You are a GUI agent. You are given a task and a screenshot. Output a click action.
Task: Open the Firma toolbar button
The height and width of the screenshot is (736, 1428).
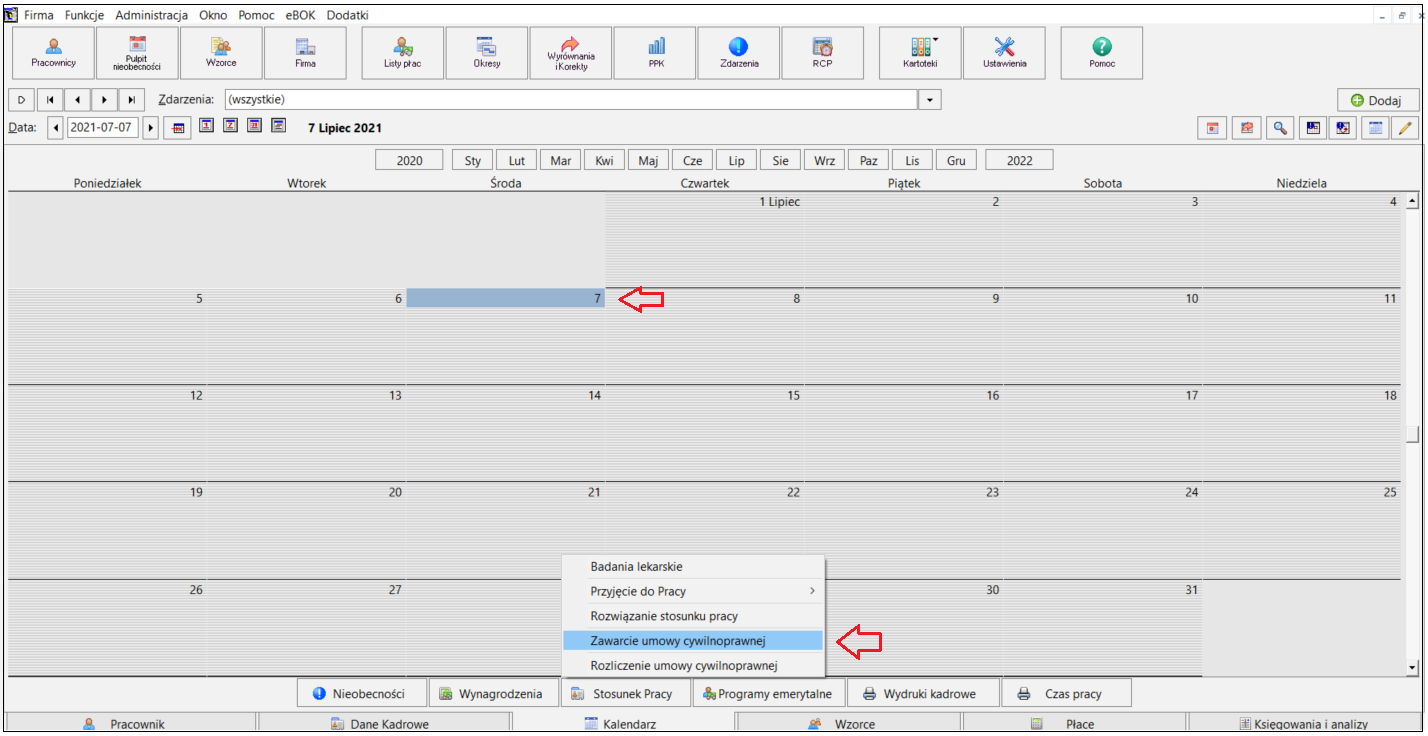point(305,53)
